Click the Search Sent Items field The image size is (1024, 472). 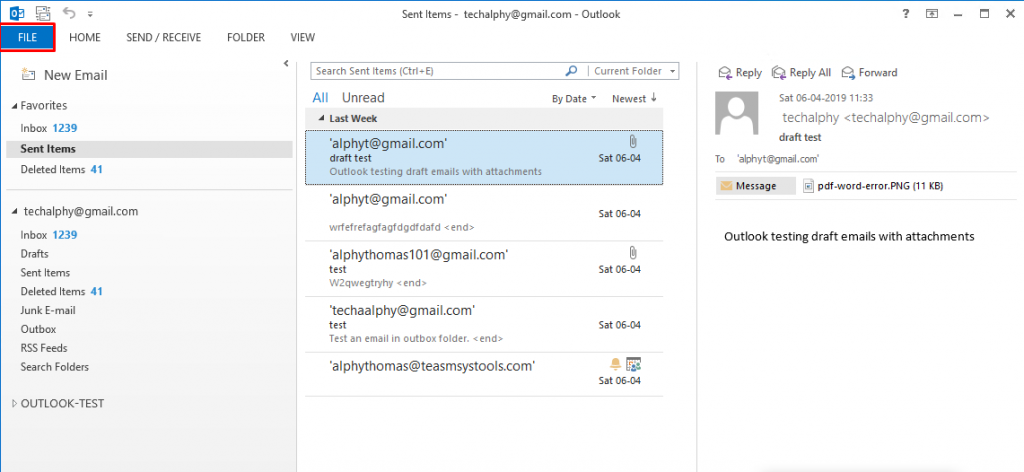[436, 71]
